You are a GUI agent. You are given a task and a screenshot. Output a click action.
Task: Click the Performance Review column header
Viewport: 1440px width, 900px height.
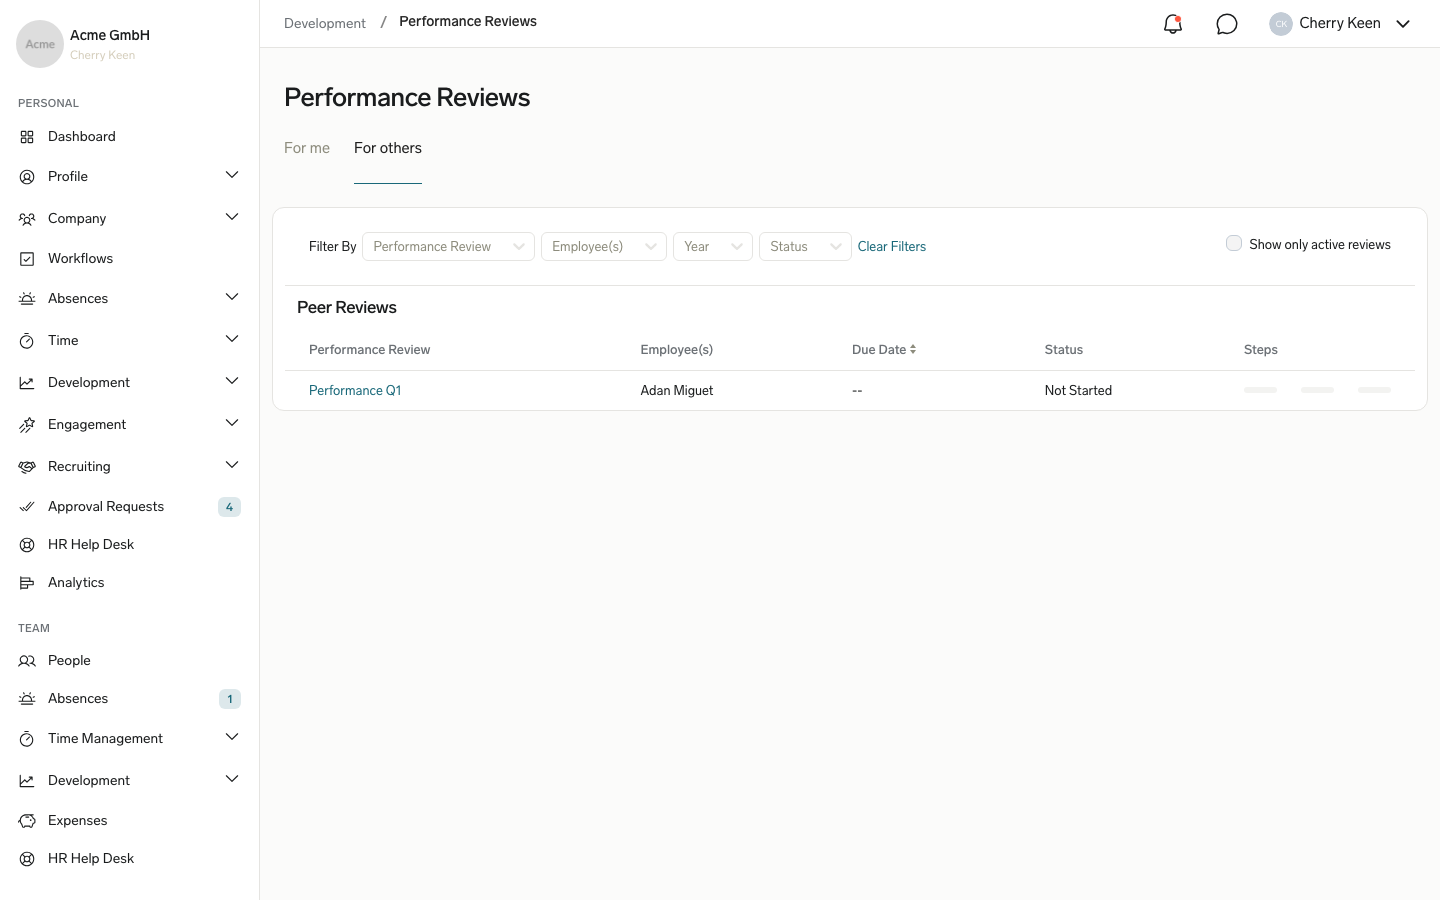370,350
